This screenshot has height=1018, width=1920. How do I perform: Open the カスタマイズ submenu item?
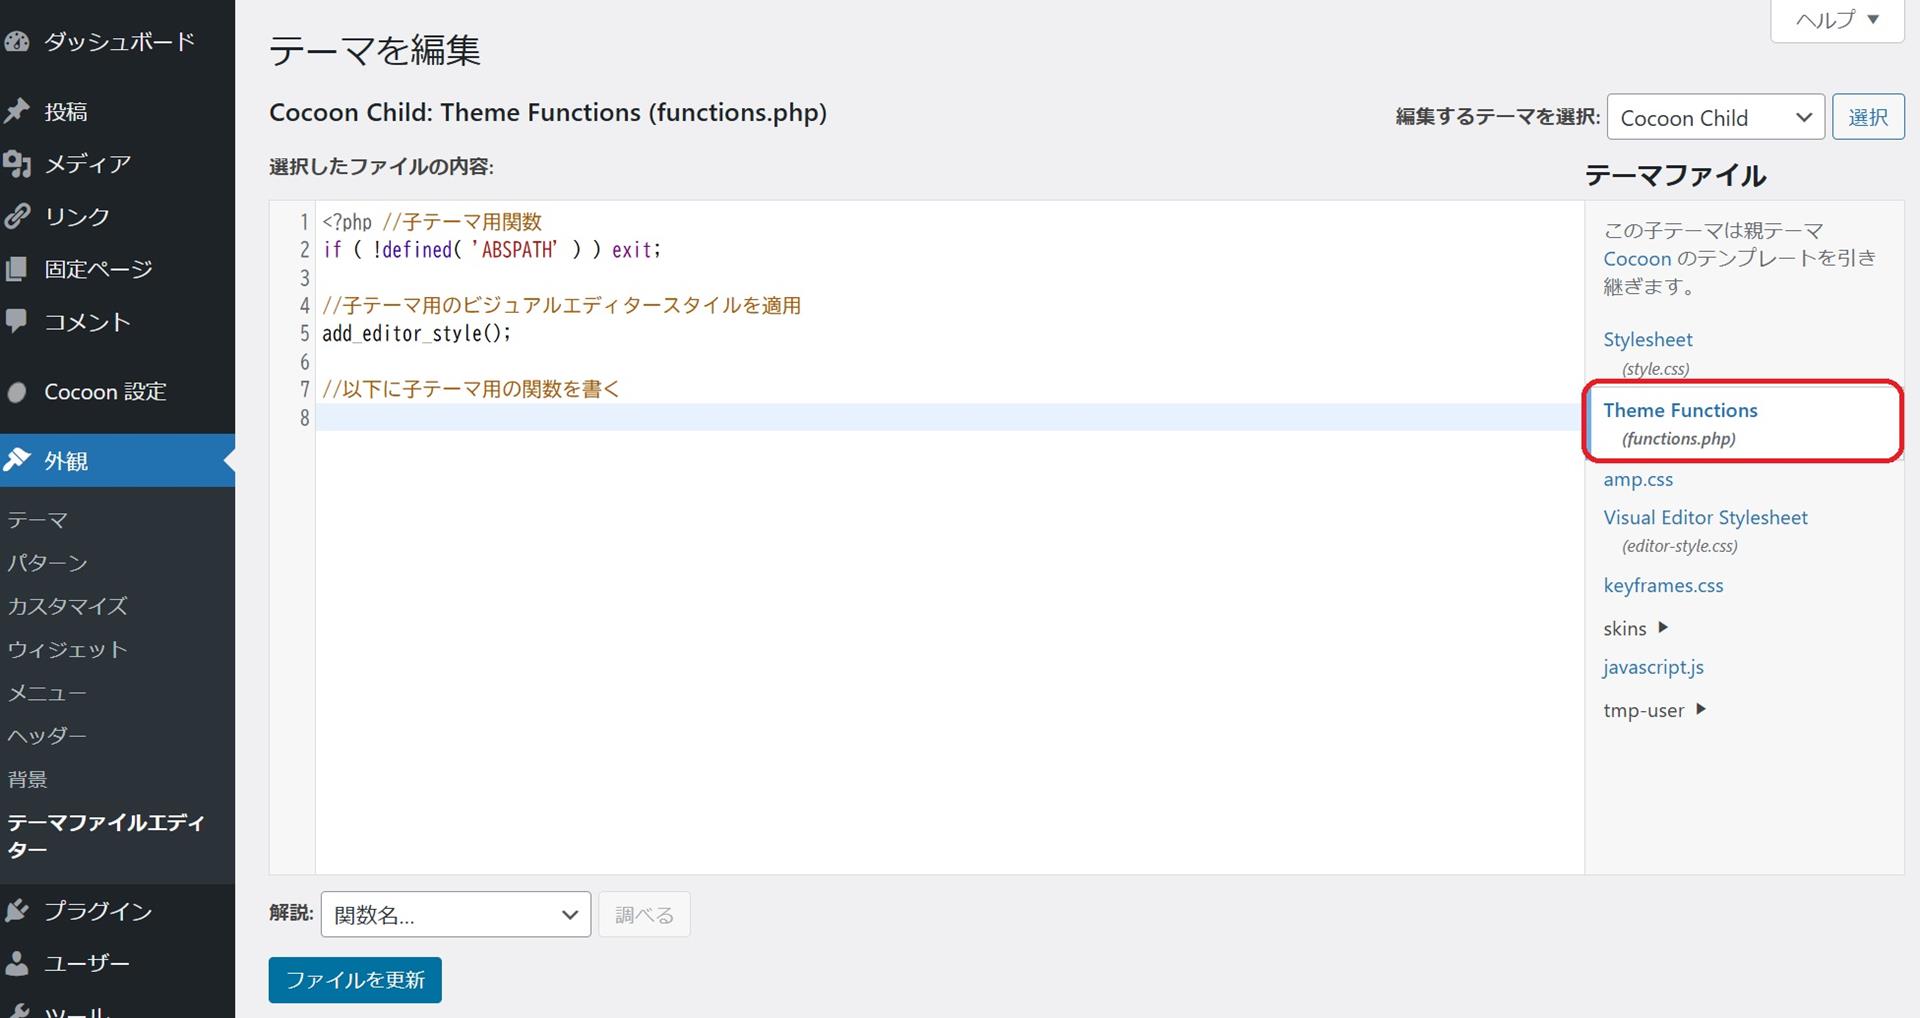click(67, 606)
